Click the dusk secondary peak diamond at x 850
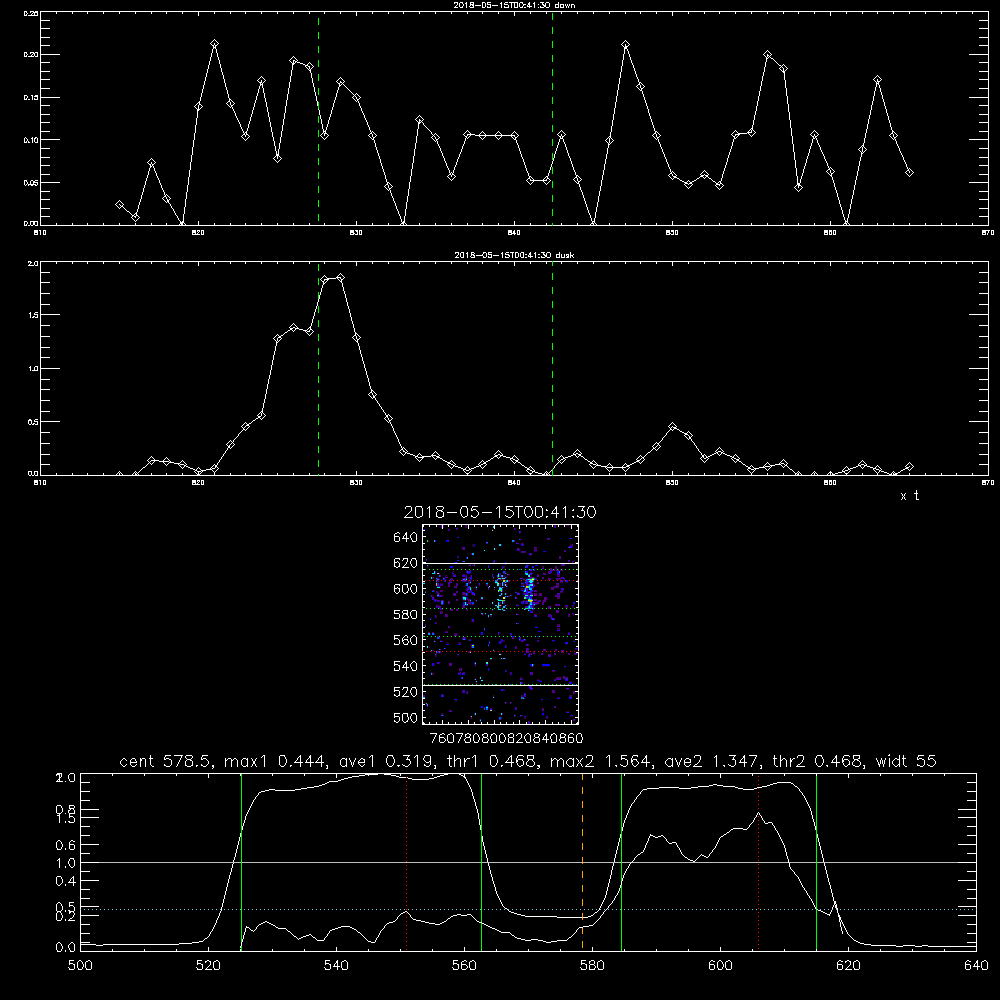This screenshot has width=1000, height=1000. tap(673, 426)
